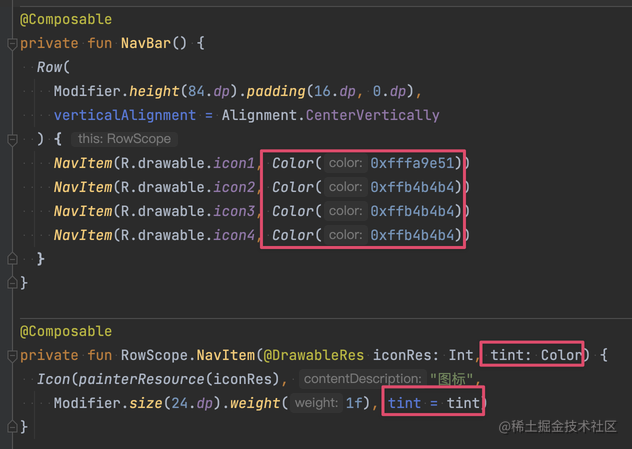Collapse the RowScope.NavItem function fold marker

point(12,355)
